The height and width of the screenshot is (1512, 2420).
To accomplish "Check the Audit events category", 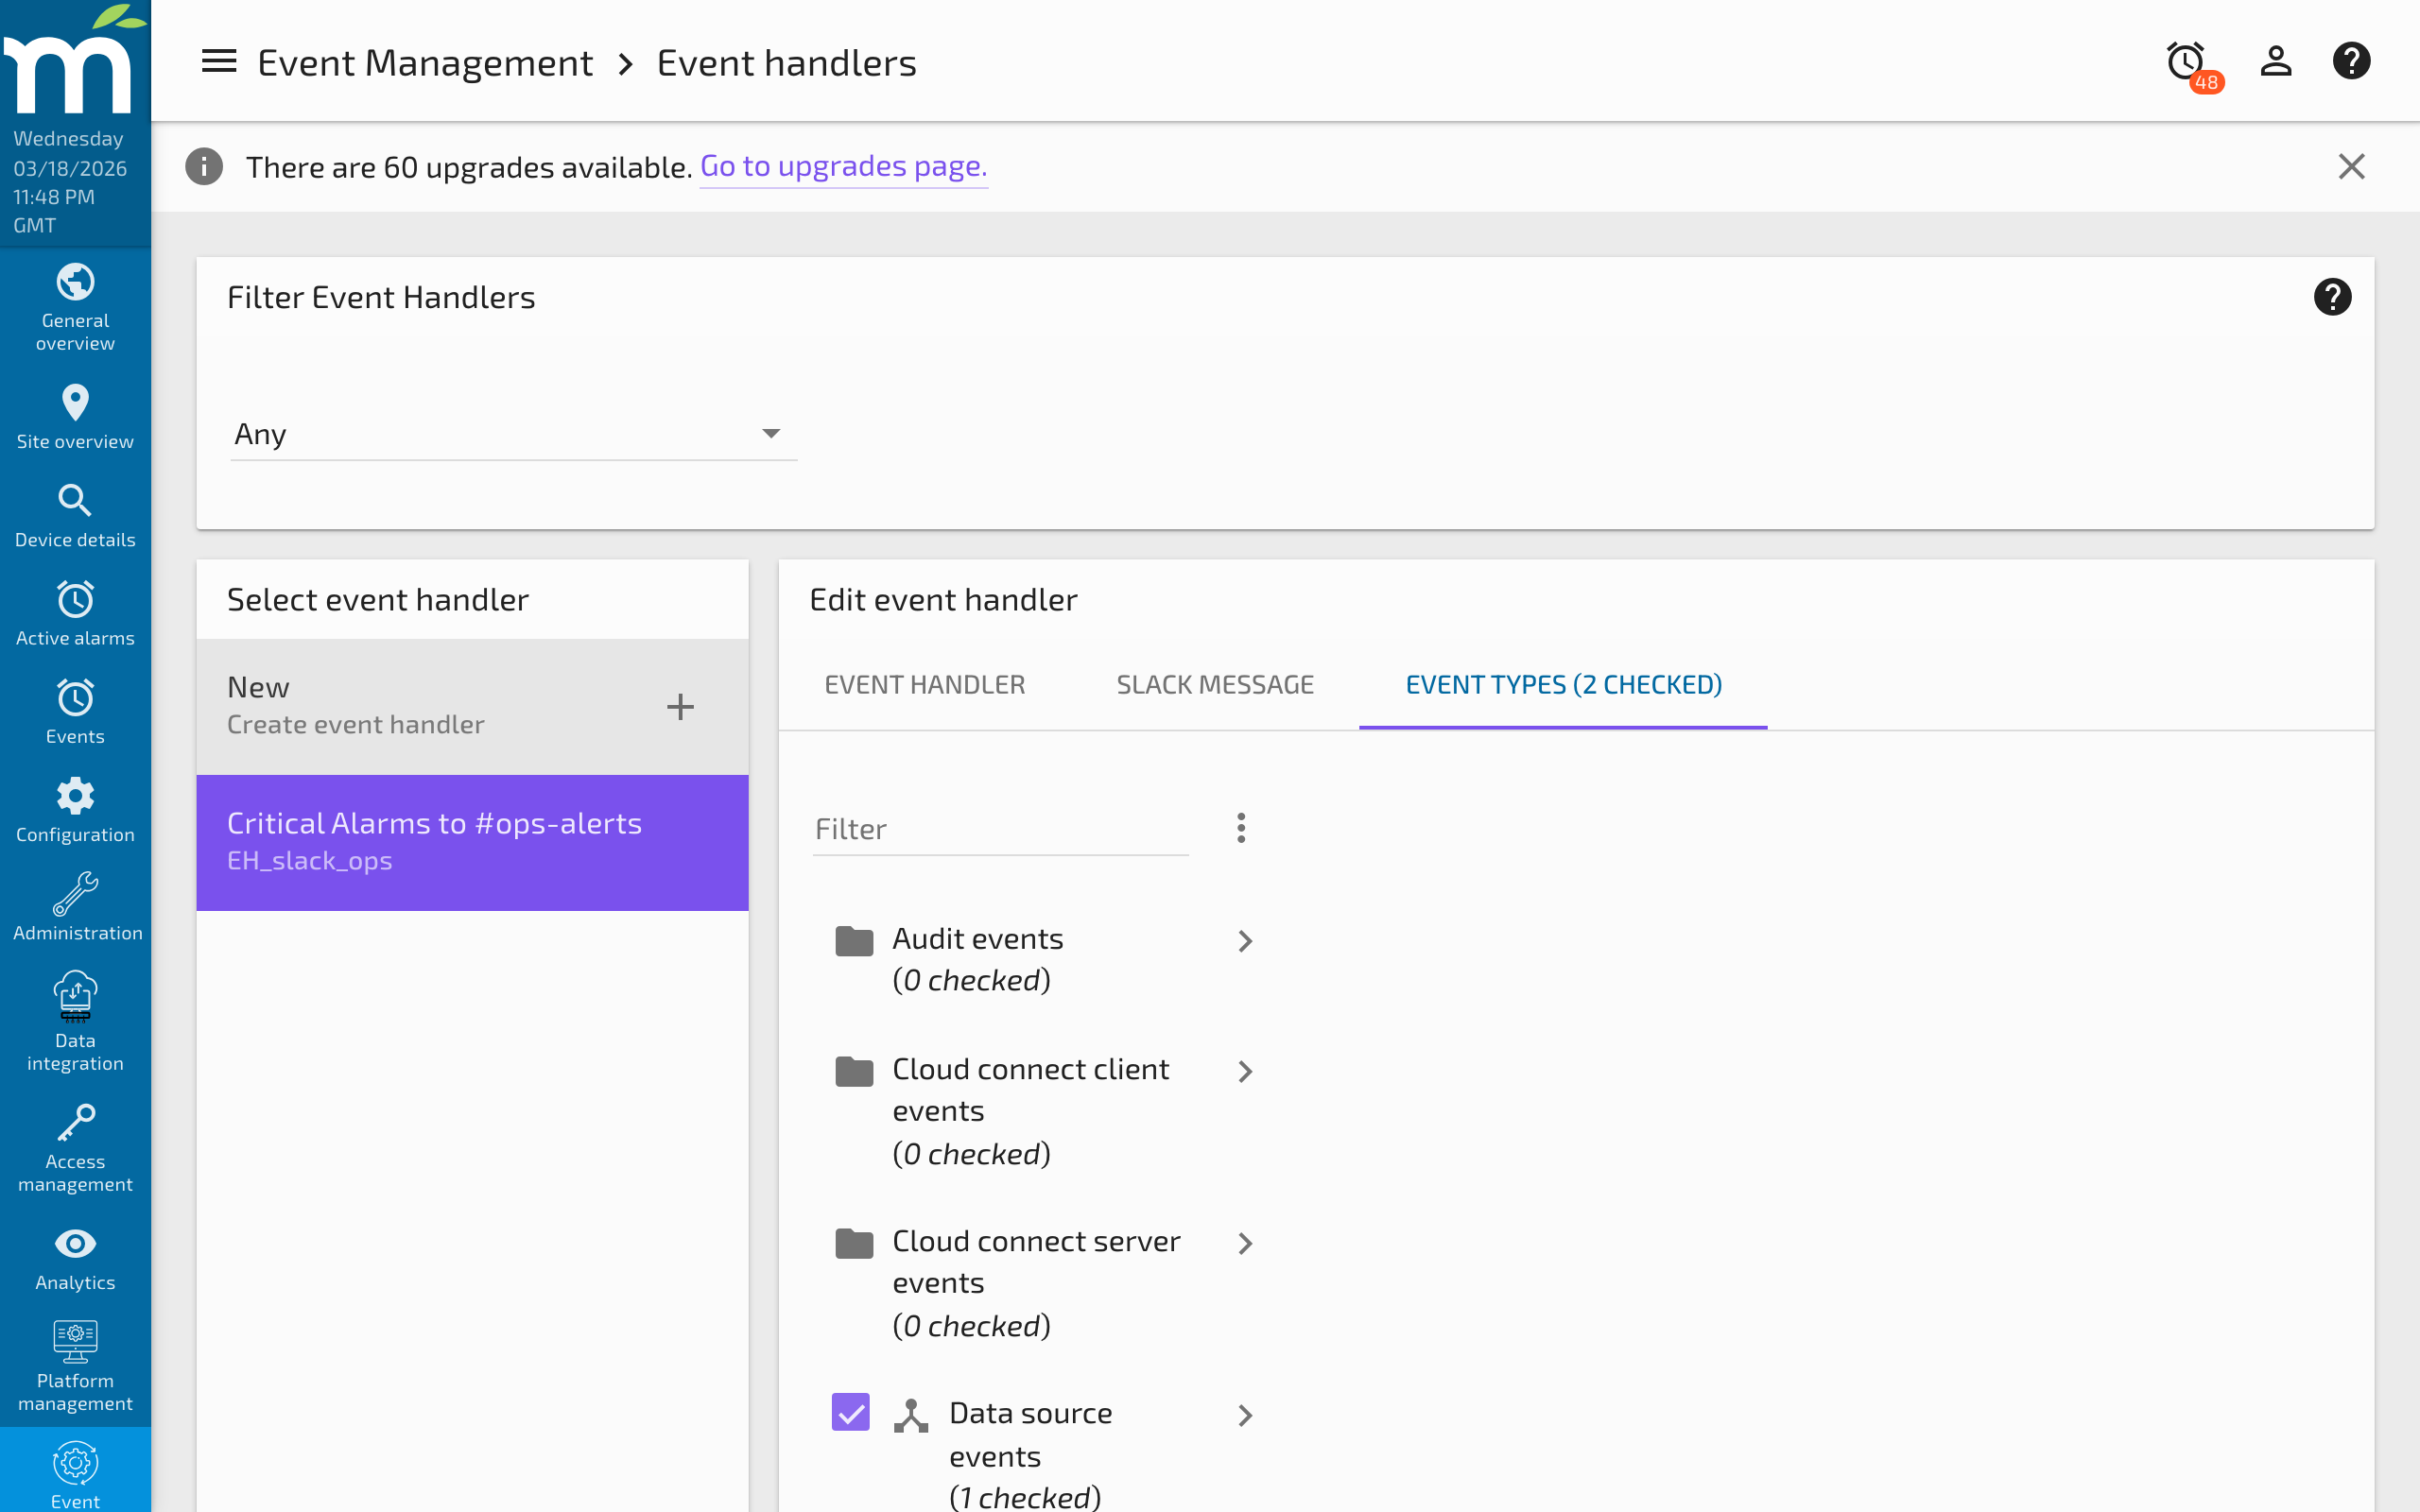I will pos(853,938).
